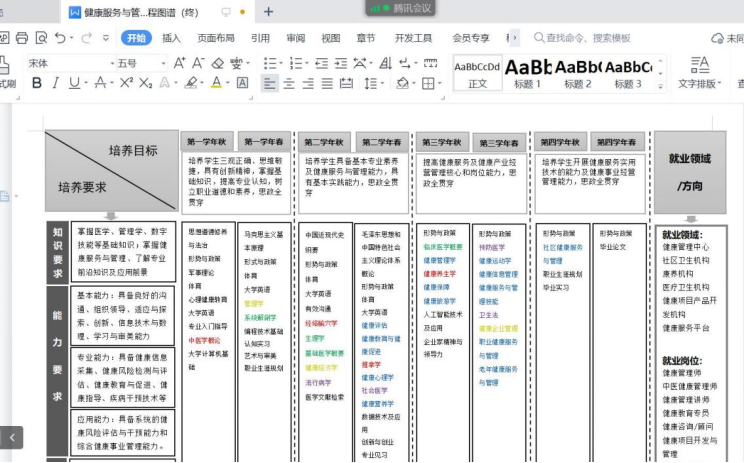Image resolution: width=744 pixels, height=463 pixels.
Task: Open the 页面布局 tab
Action: [x=215, y=38]
